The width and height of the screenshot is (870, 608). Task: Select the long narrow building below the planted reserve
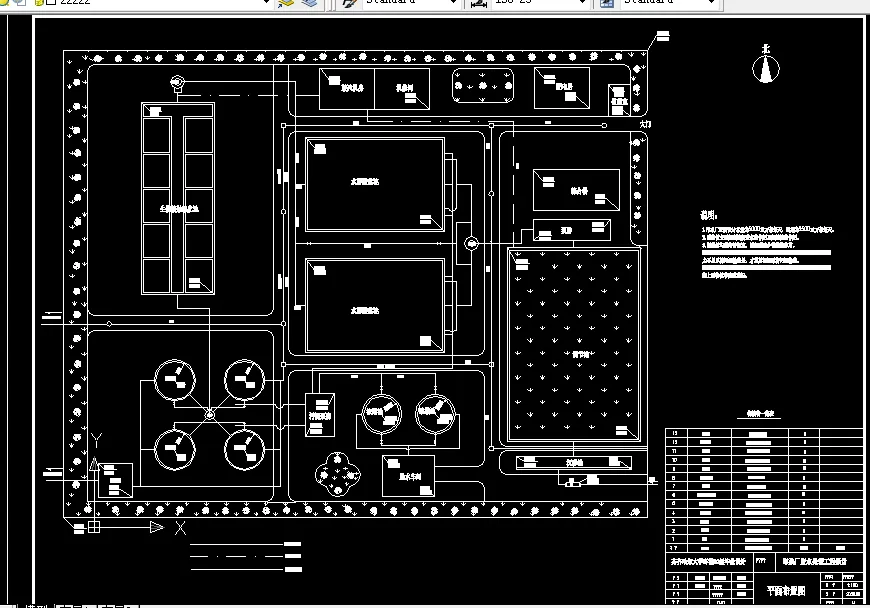pos(574,462)
